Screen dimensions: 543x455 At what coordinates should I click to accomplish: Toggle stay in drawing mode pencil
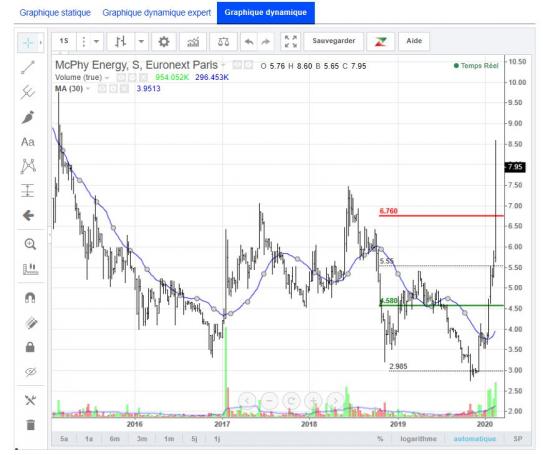[x=30, y=322]
